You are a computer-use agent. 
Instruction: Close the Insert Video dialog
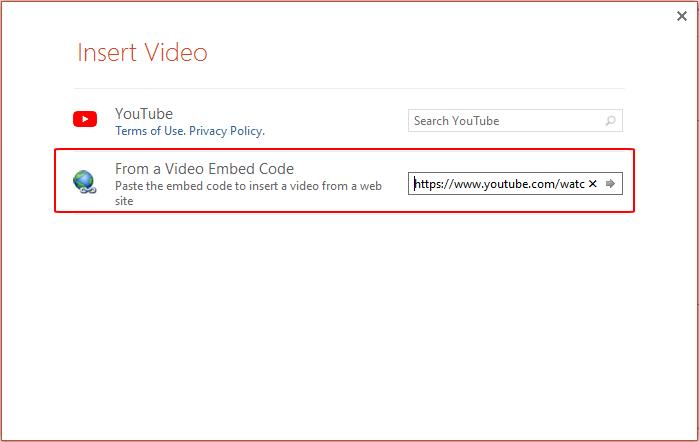tap(682, 17)
